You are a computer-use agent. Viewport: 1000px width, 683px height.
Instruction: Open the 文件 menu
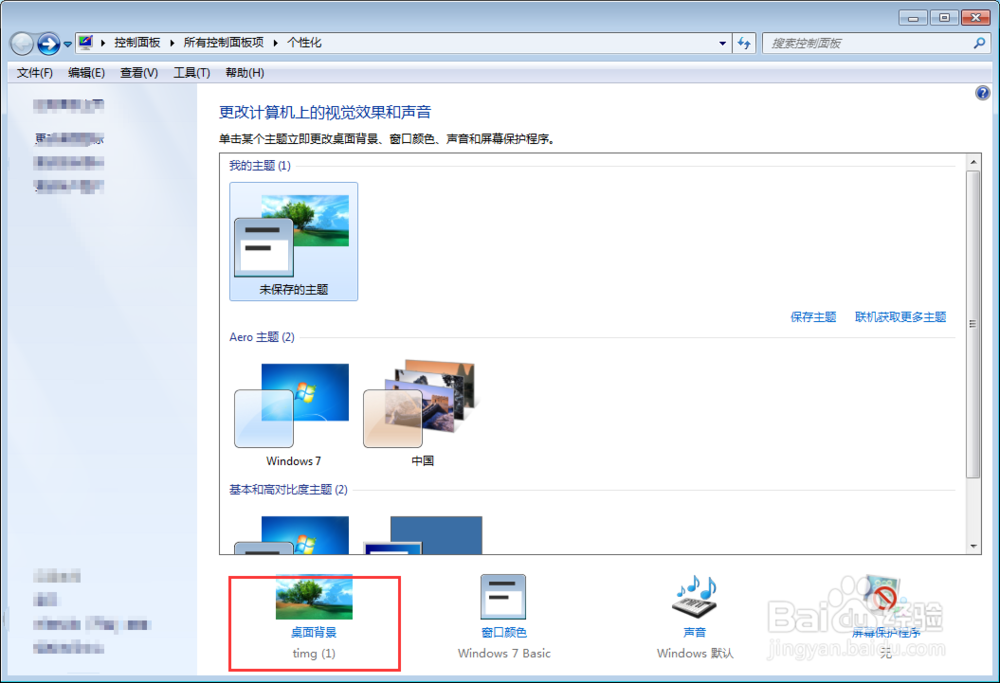click(35, 72)
